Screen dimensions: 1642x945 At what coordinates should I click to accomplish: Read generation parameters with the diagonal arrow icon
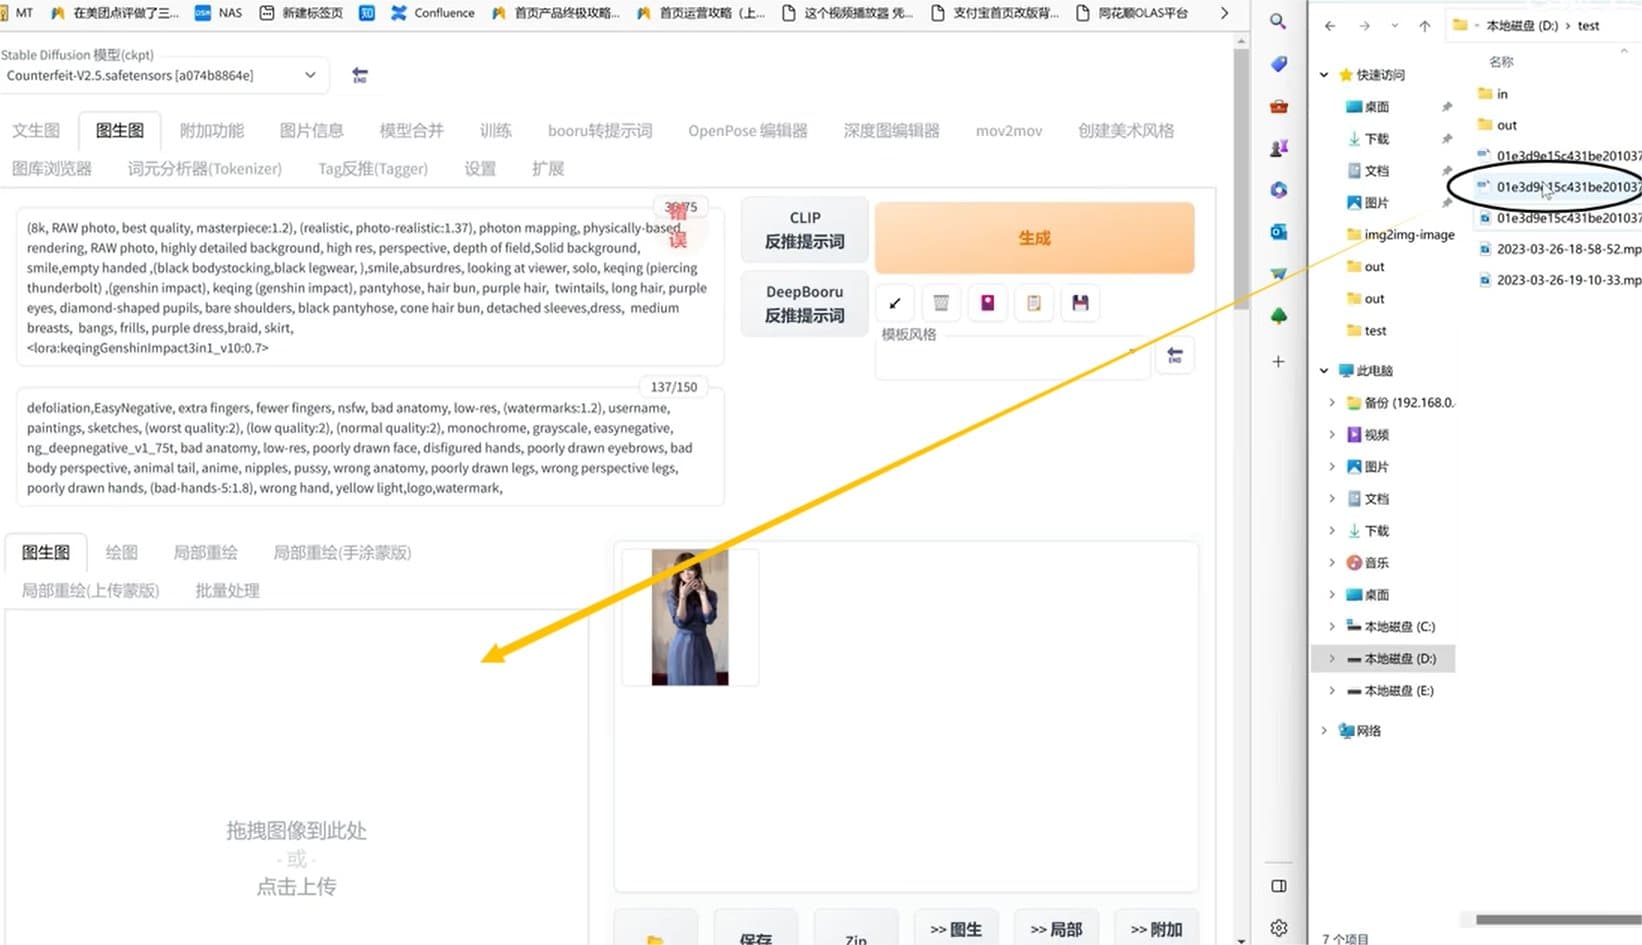click(895, 303)
